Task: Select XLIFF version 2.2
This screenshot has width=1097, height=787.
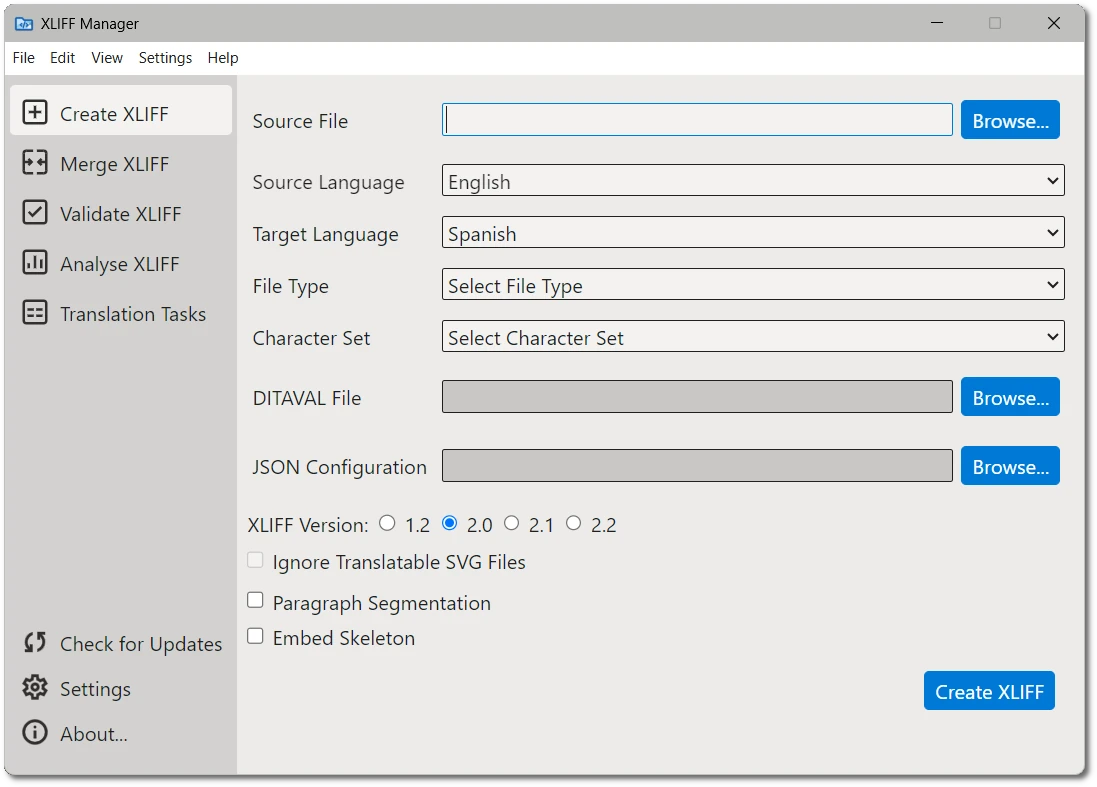Action: (x=574, y=523)
